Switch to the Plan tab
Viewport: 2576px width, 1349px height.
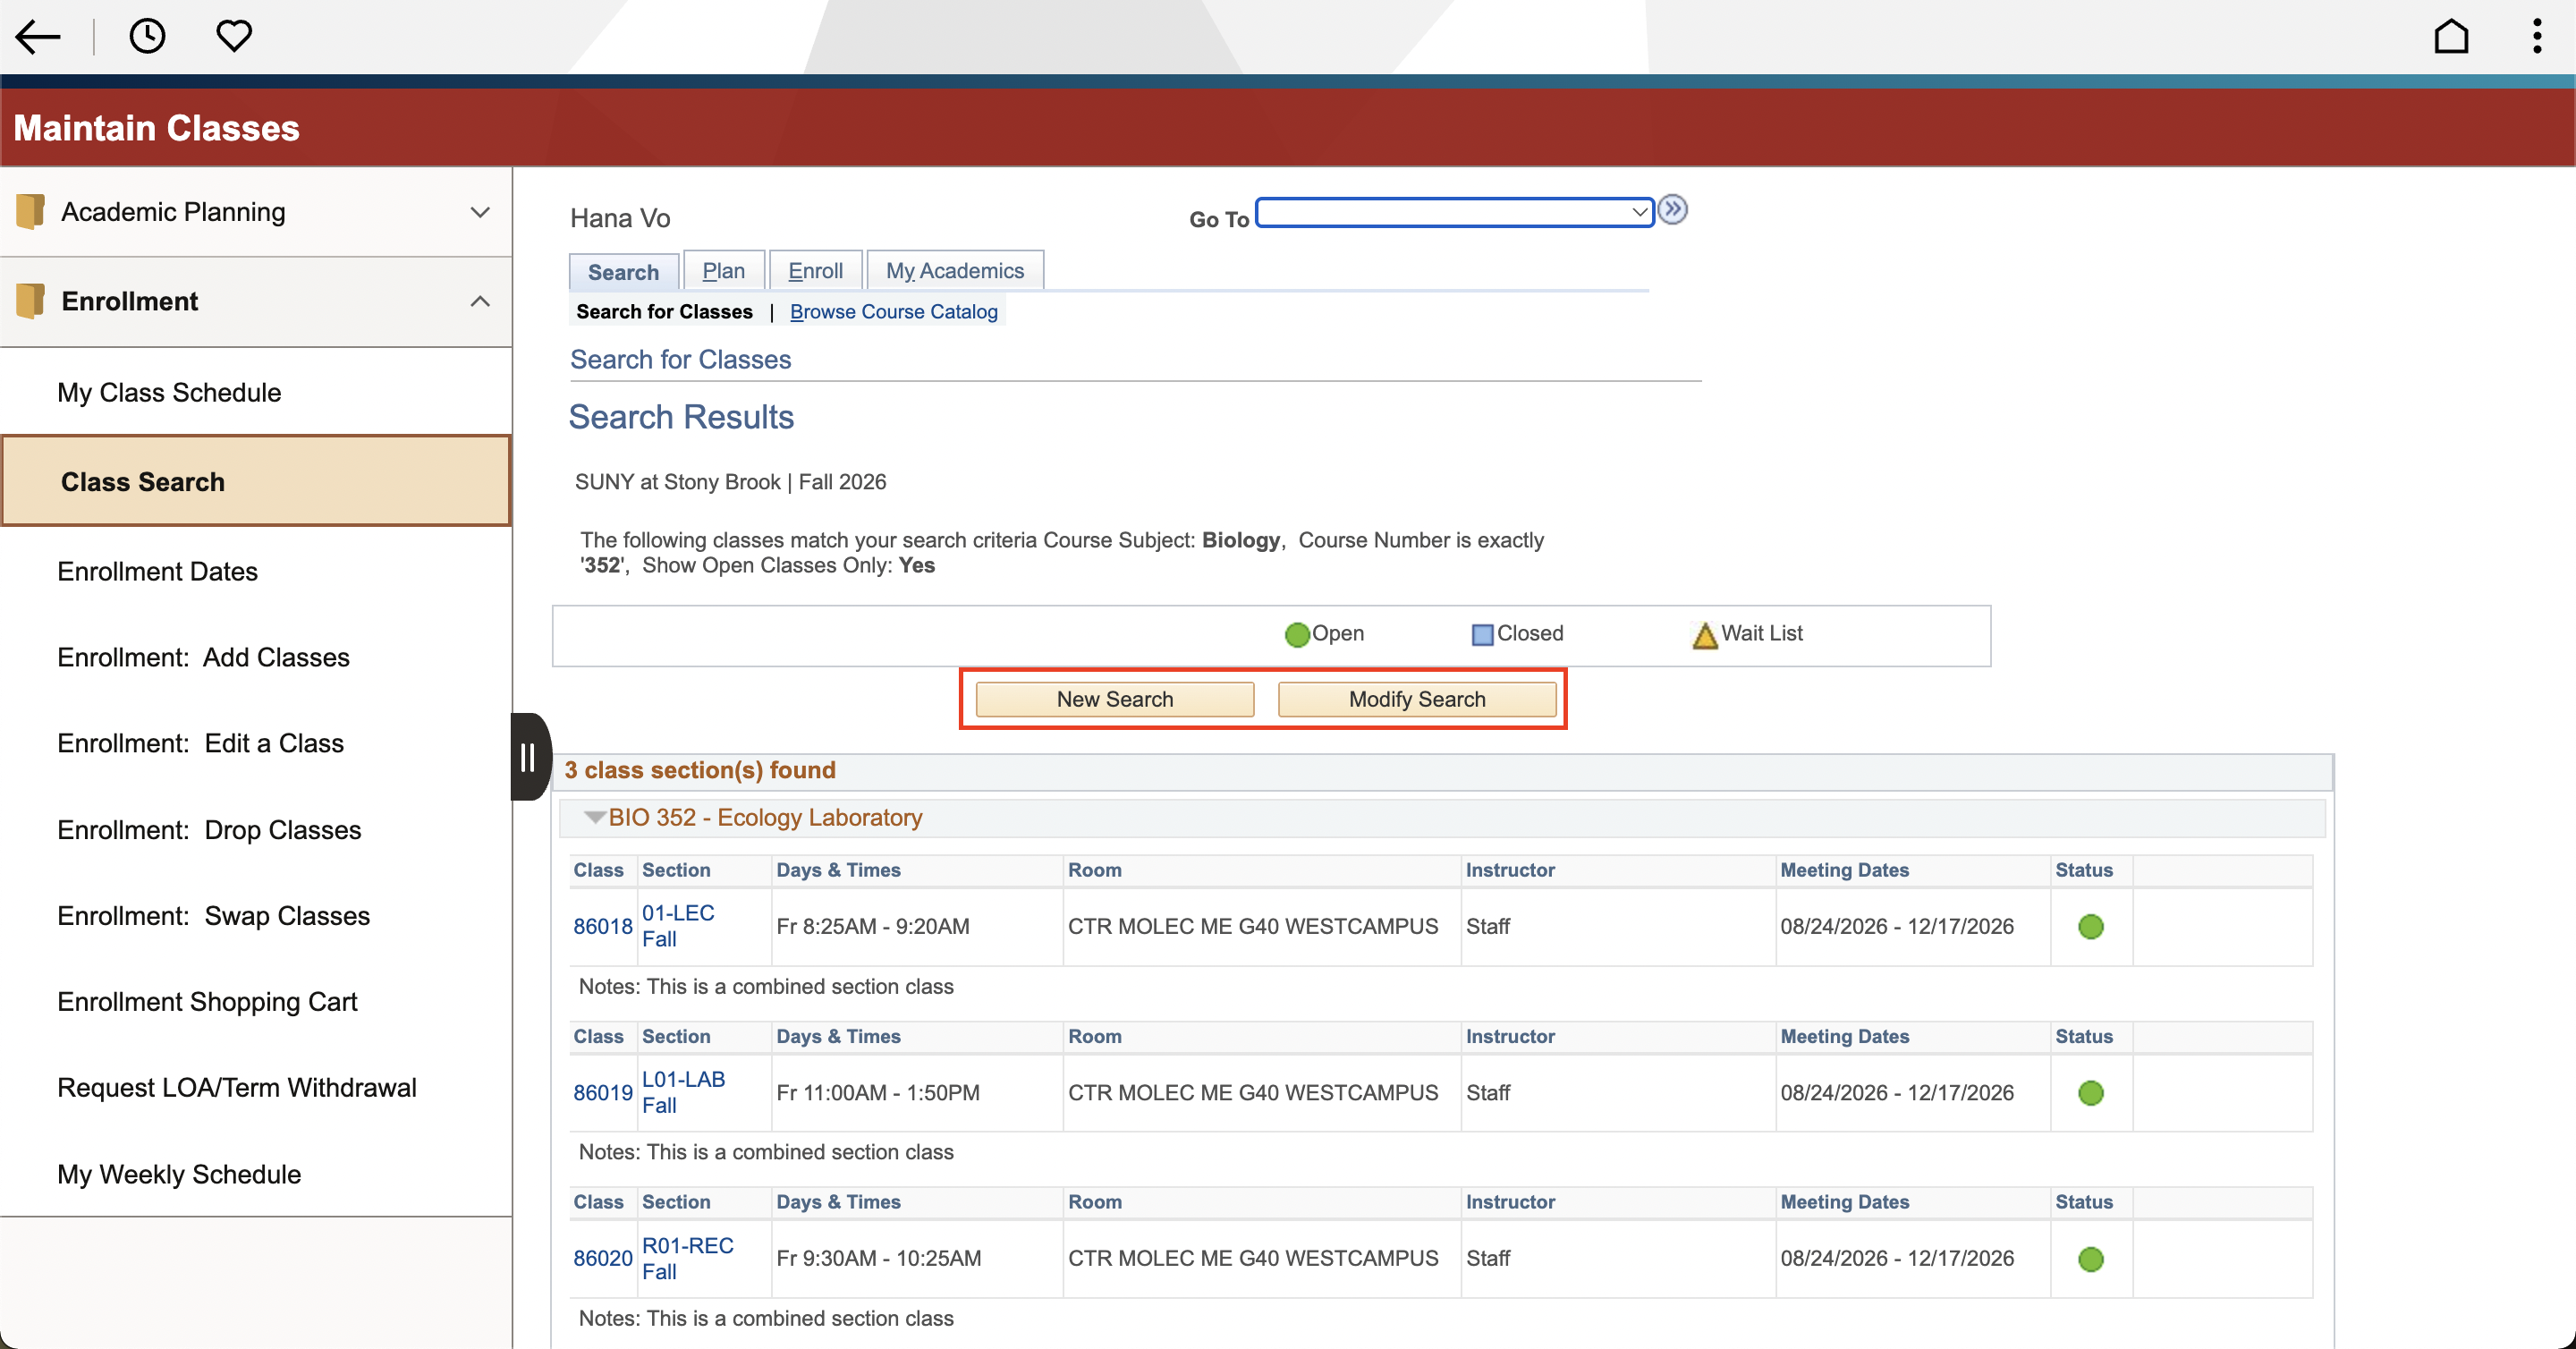723,271
